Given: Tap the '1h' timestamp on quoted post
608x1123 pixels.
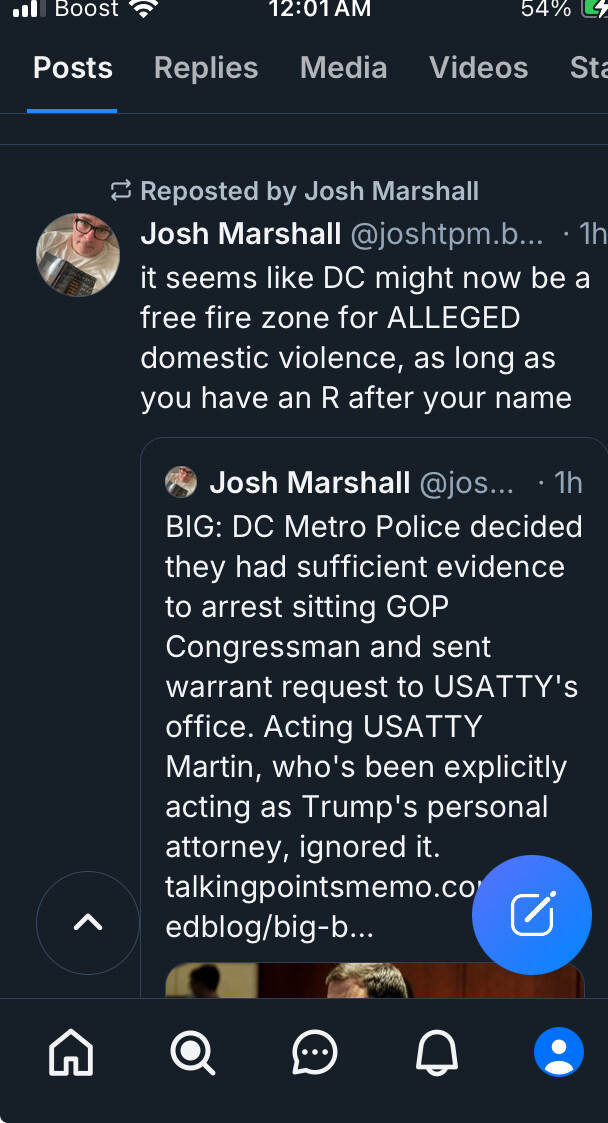Looking at the screenshot, I should click(567, 484).
